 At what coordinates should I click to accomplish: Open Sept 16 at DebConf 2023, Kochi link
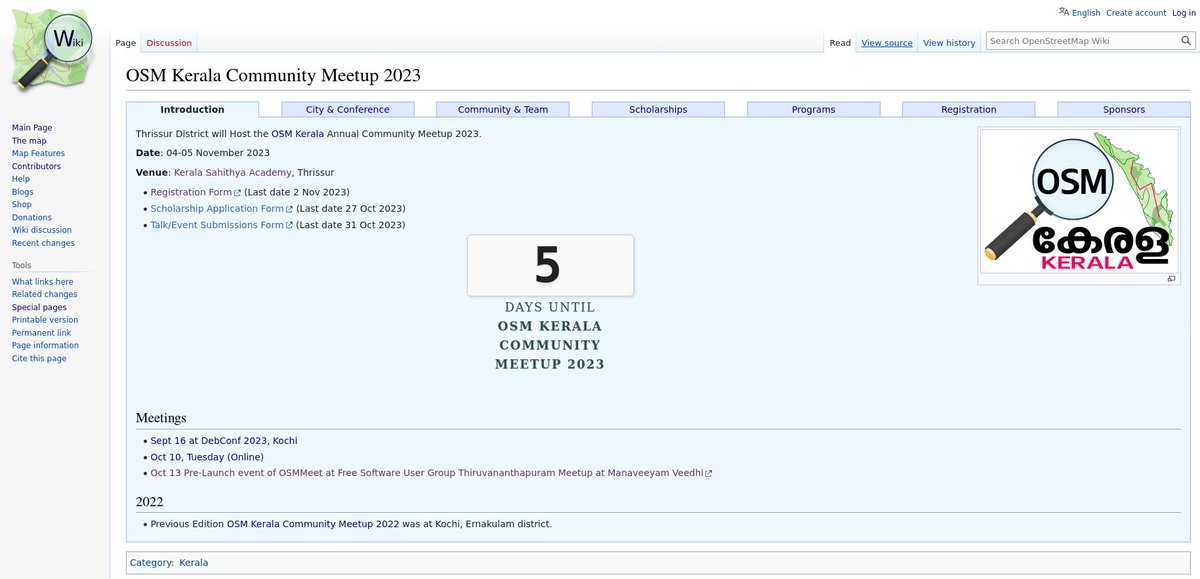(x=224, y=441)
